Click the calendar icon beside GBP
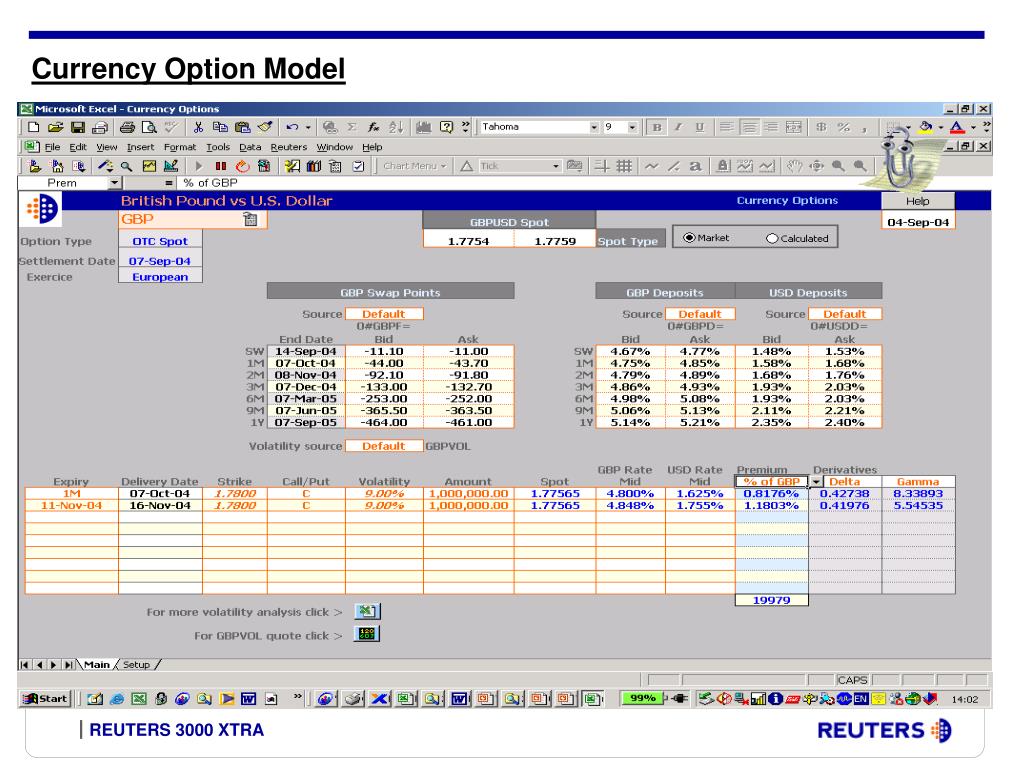The height and width of the screenshot is (768, 1024). point(250,219)
